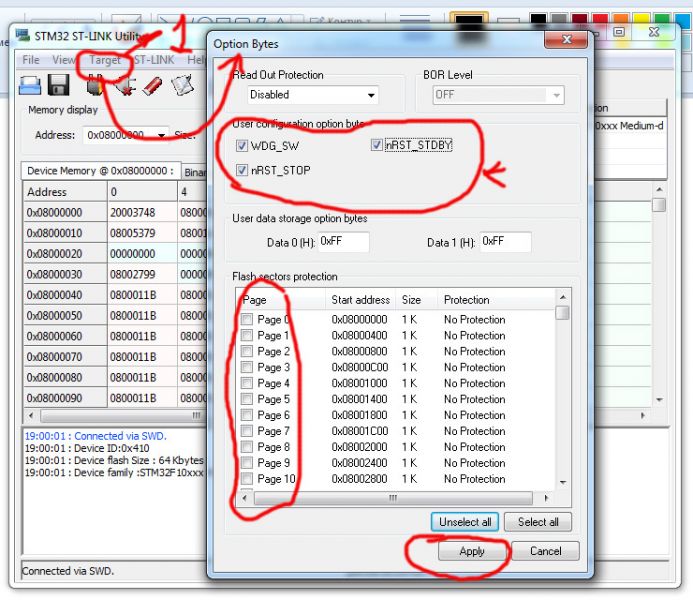Select the Device Memory tab
The height and width of the screenshot is (600, 693).
coord(101,171)
